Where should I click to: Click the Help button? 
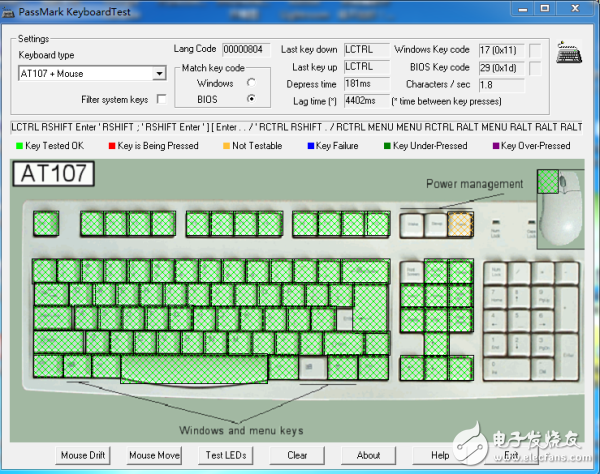click(x=440, y=455)
